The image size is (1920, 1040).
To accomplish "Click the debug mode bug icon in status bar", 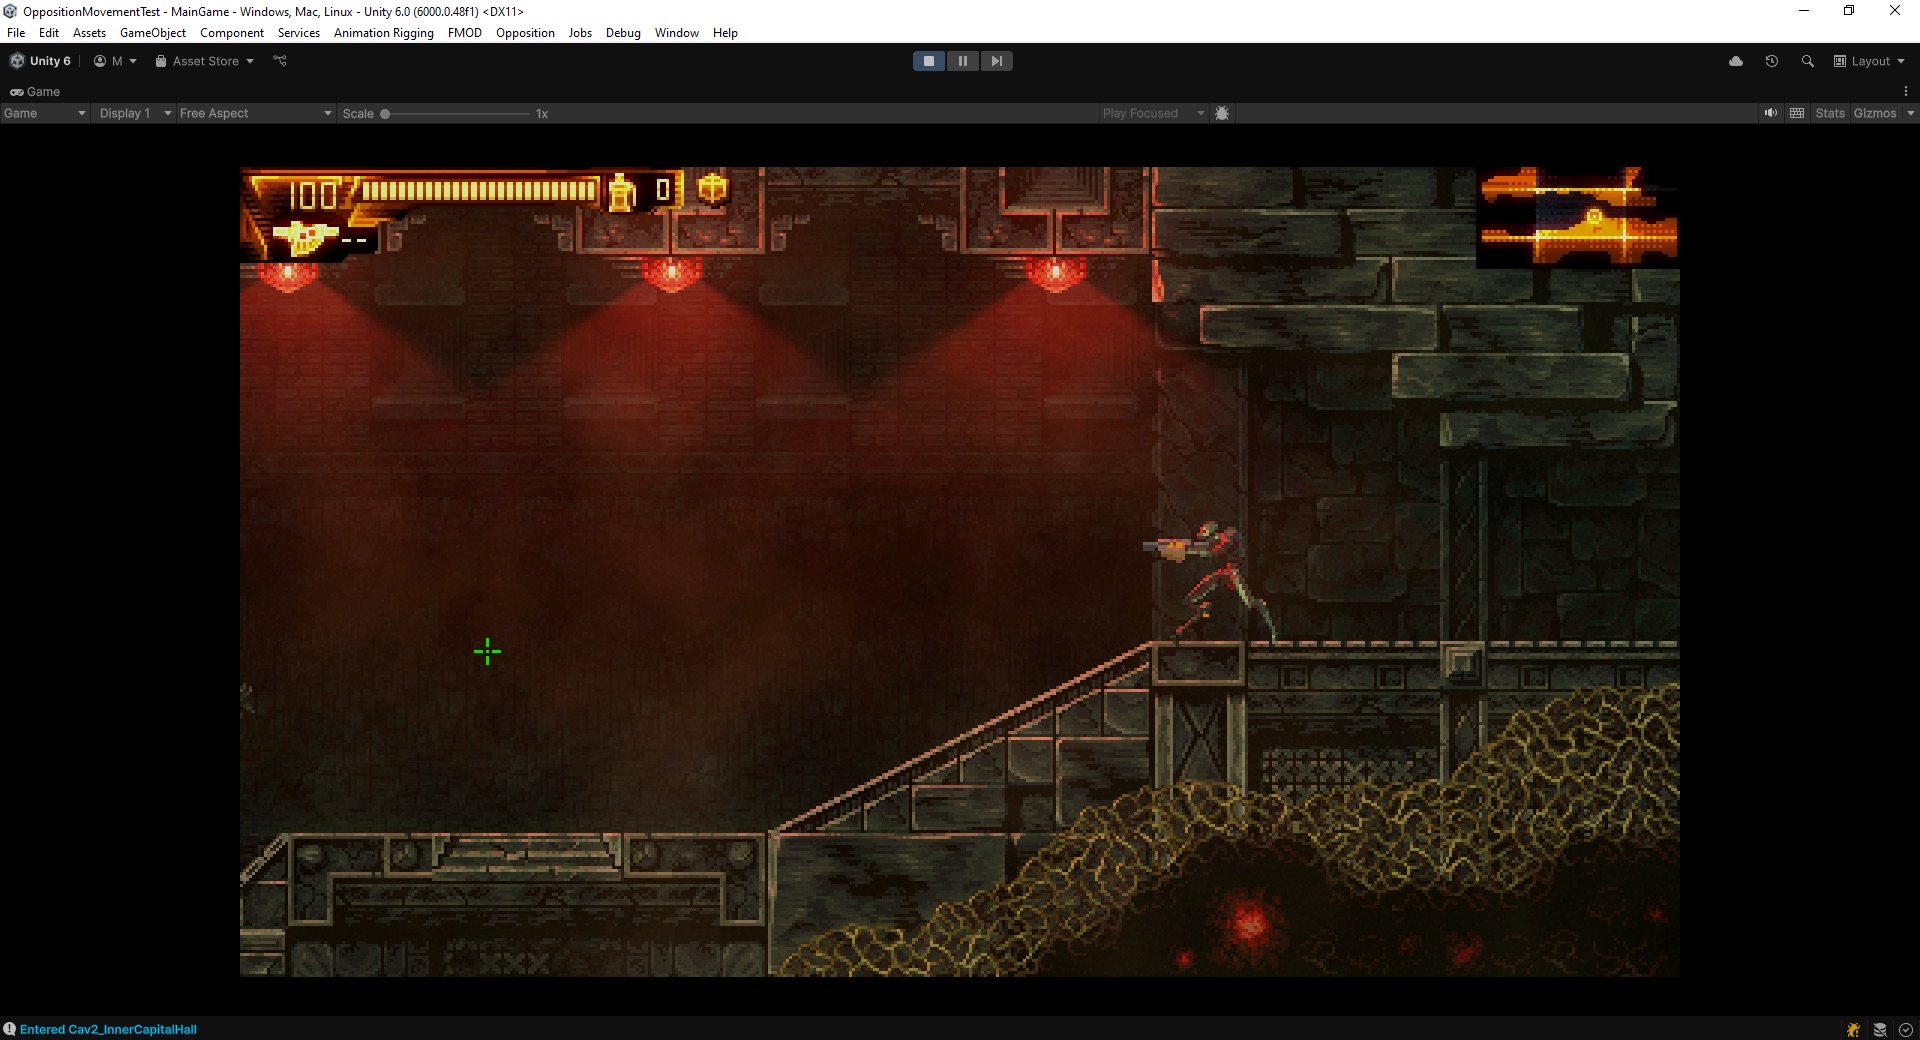I will pos(1853,1029).
